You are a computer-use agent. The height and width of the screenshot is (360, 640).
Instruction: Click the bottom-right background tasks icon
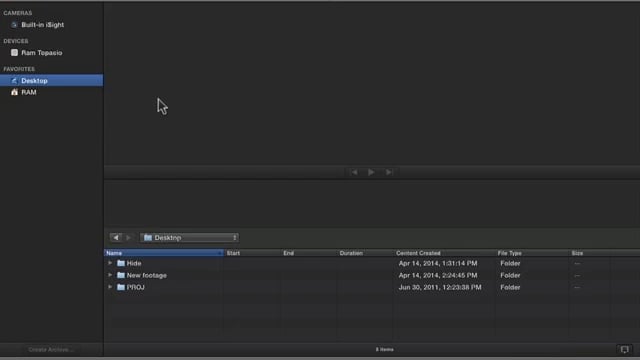pyautogui.click(x=624, y=349)
